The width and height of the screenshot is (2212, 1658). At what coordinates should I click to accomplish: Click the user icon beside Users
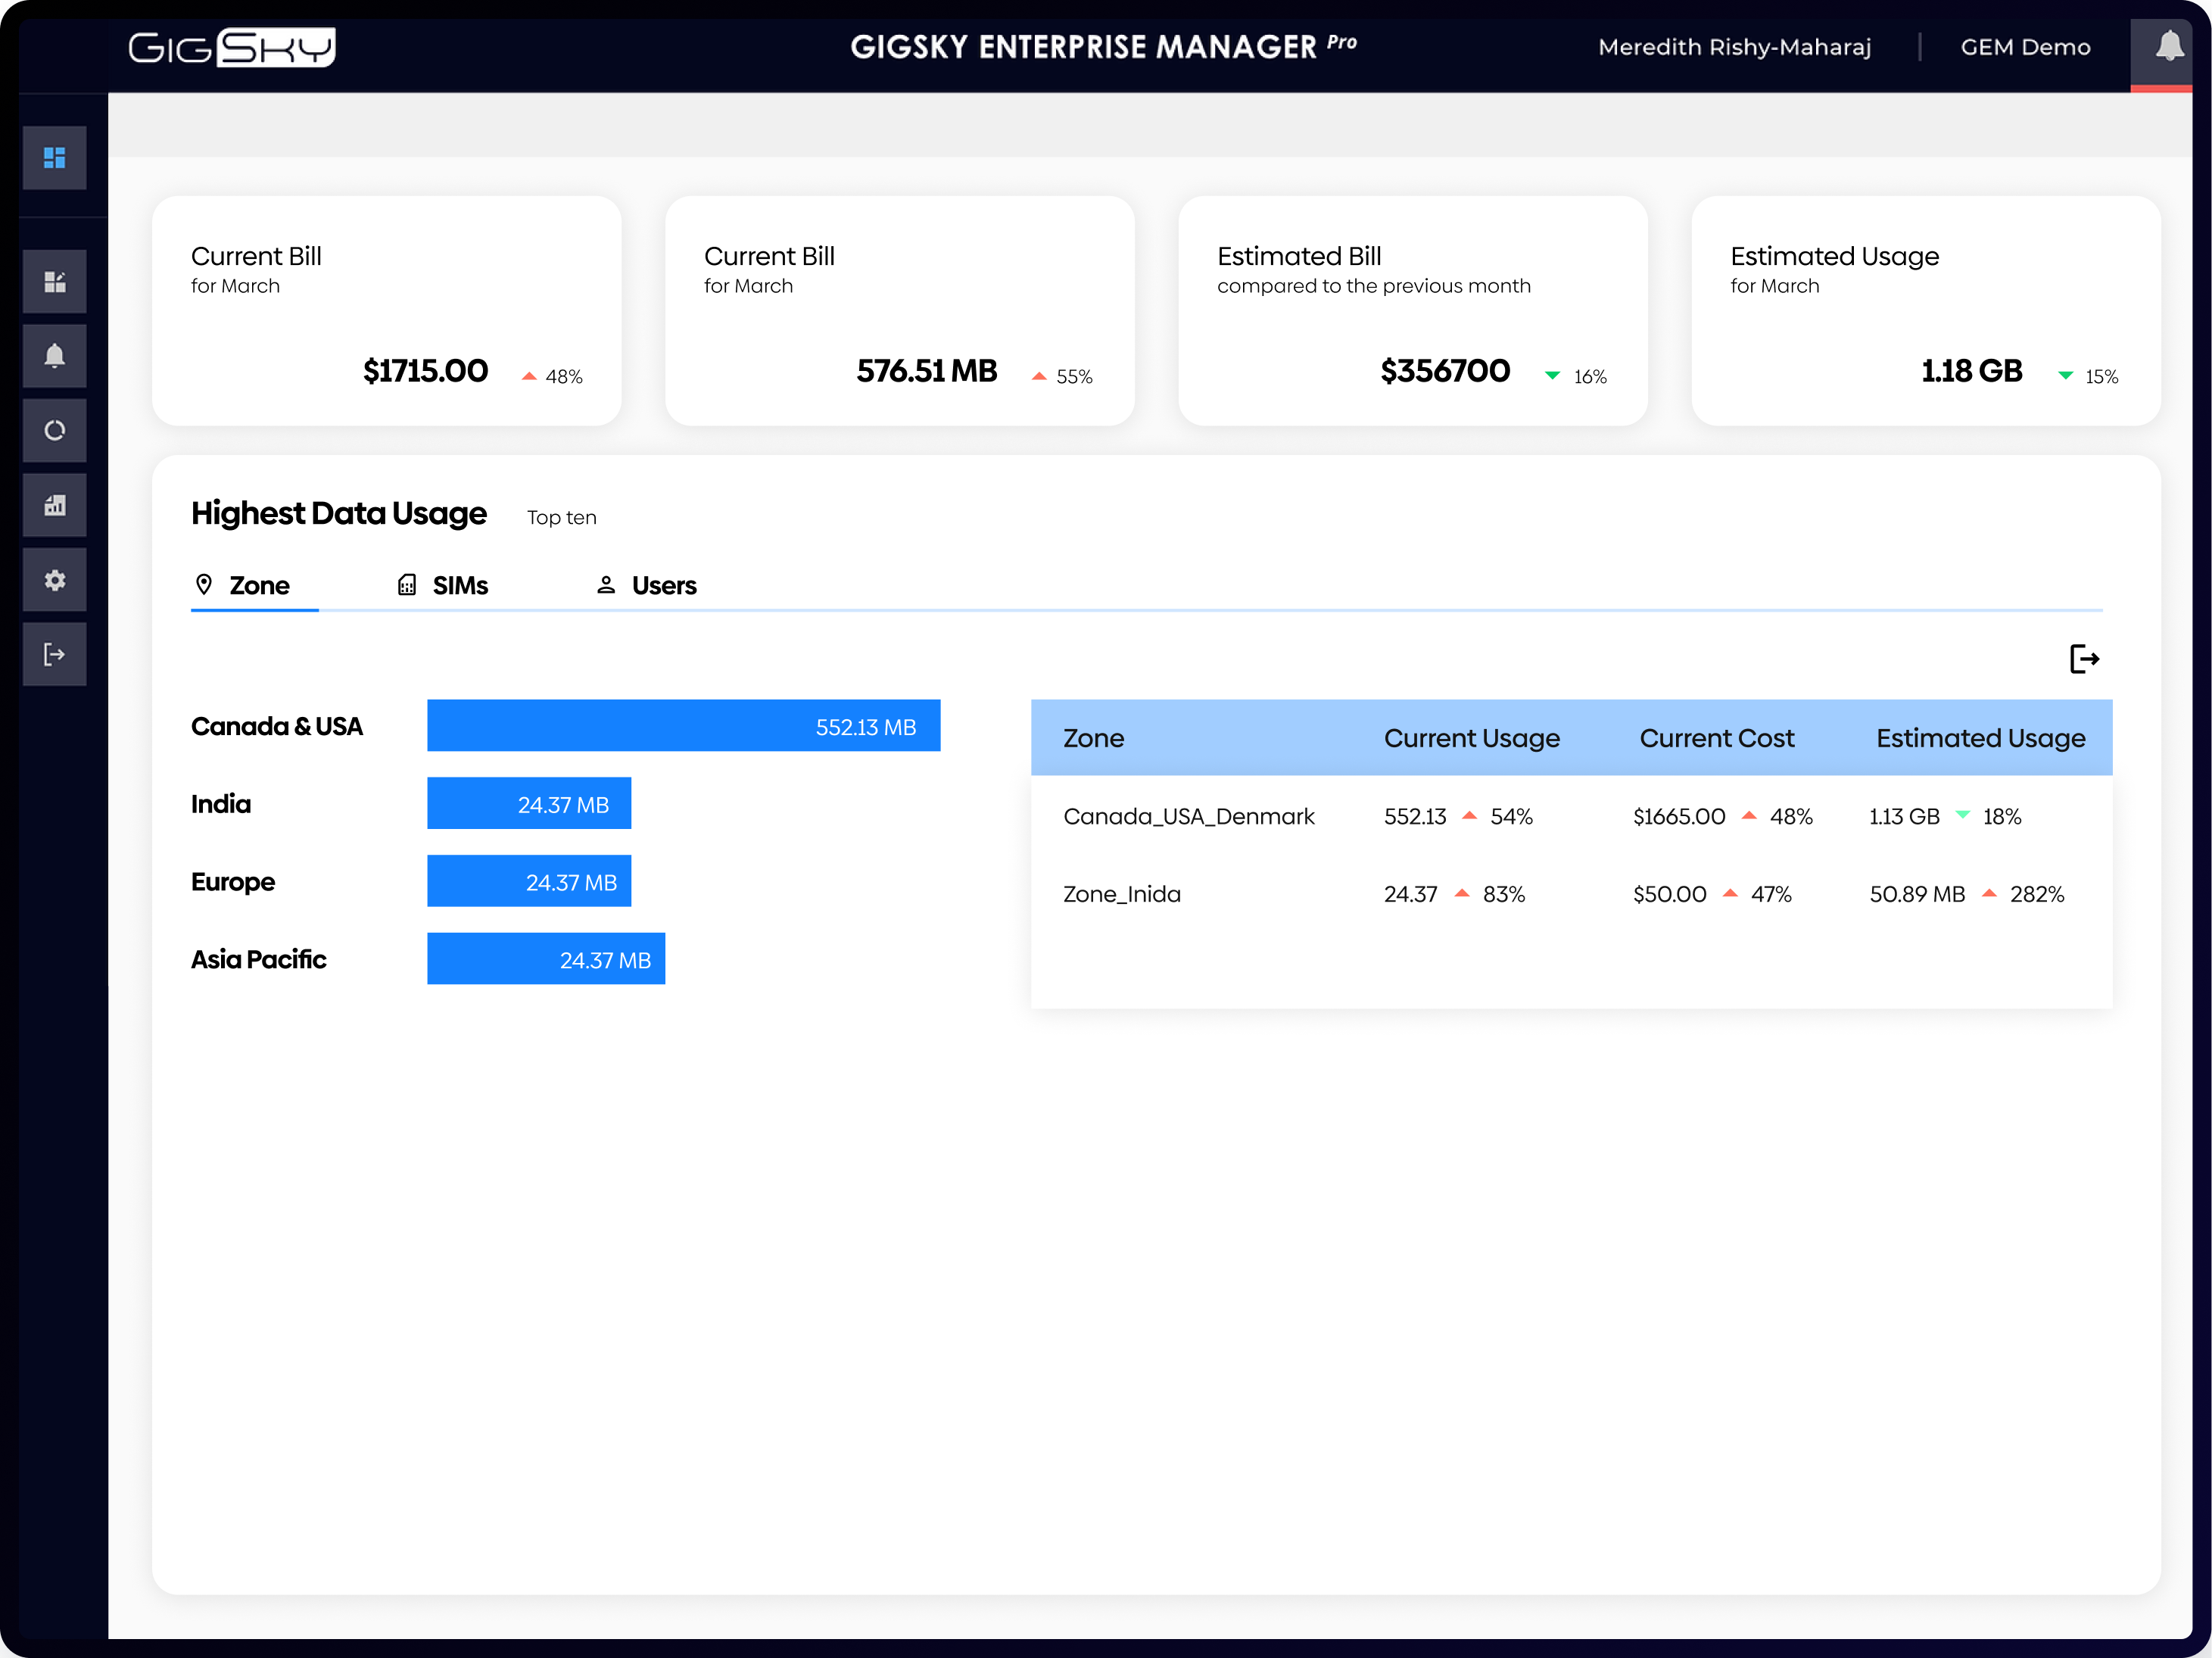[x=606, y=584]
